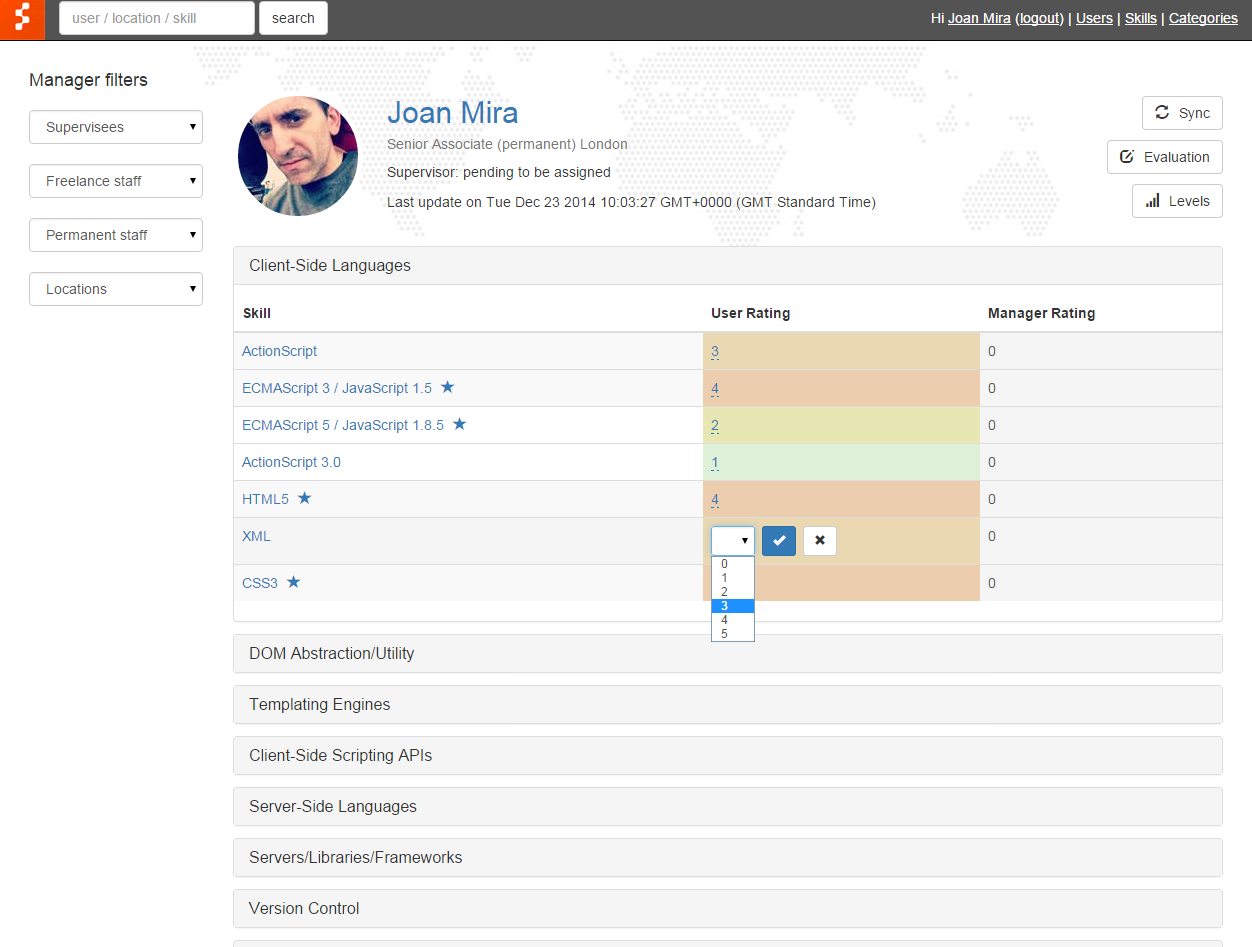Expand the Freelance staff dropdown
Viewport: 1252px width, 947px height.
pos(116,181)
